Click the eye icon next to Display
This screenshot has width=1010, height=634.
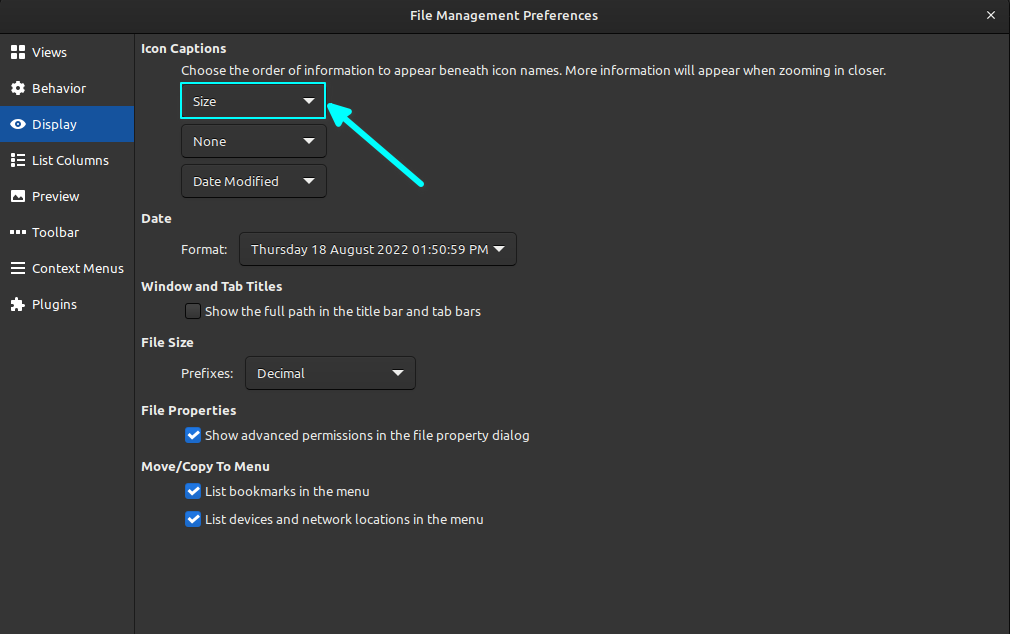(x=18, y=124)
